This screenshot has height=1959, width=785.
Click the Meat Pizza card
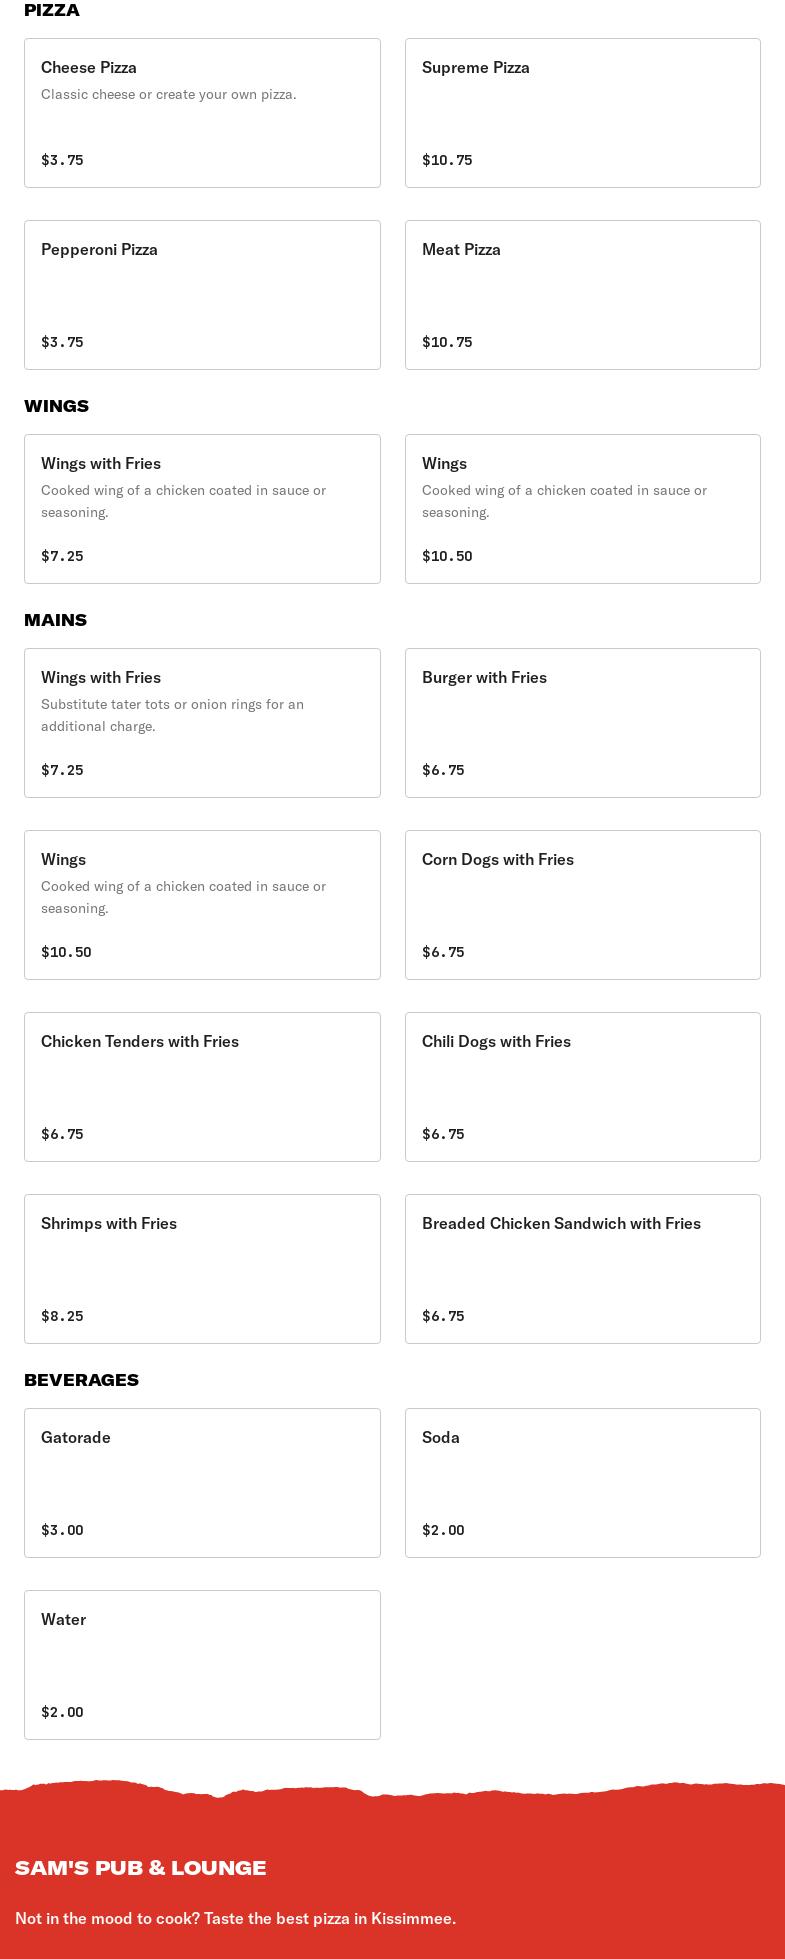click(x=582, y=295)
